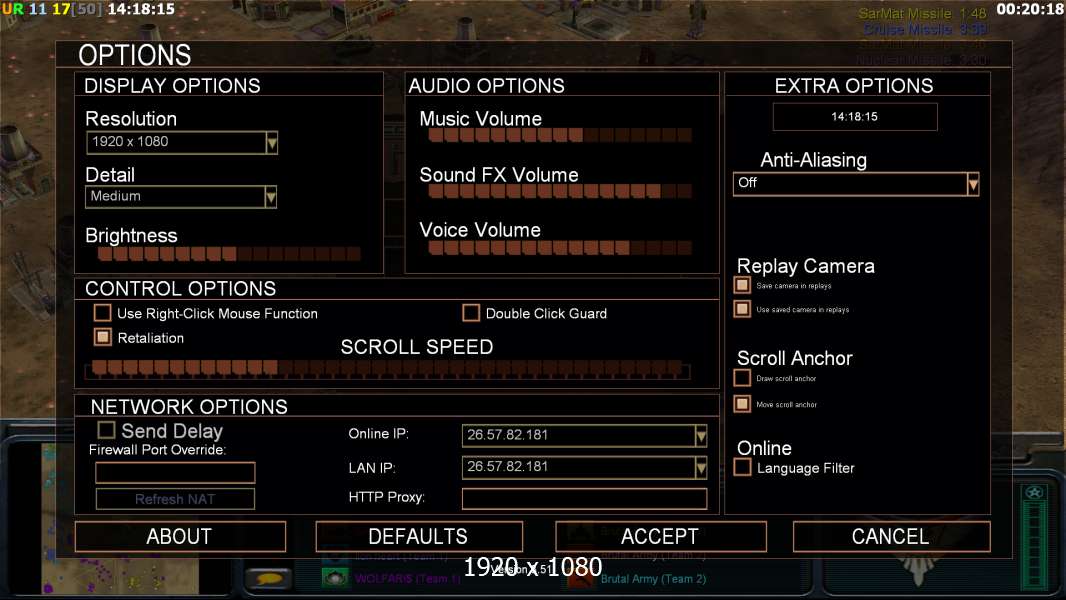Image resolution: width=1066 pixels, height=600 pixels.
Task: Adjust the Sound FX Volume slider
Action: pyautogui.click(x=560, y=191)
